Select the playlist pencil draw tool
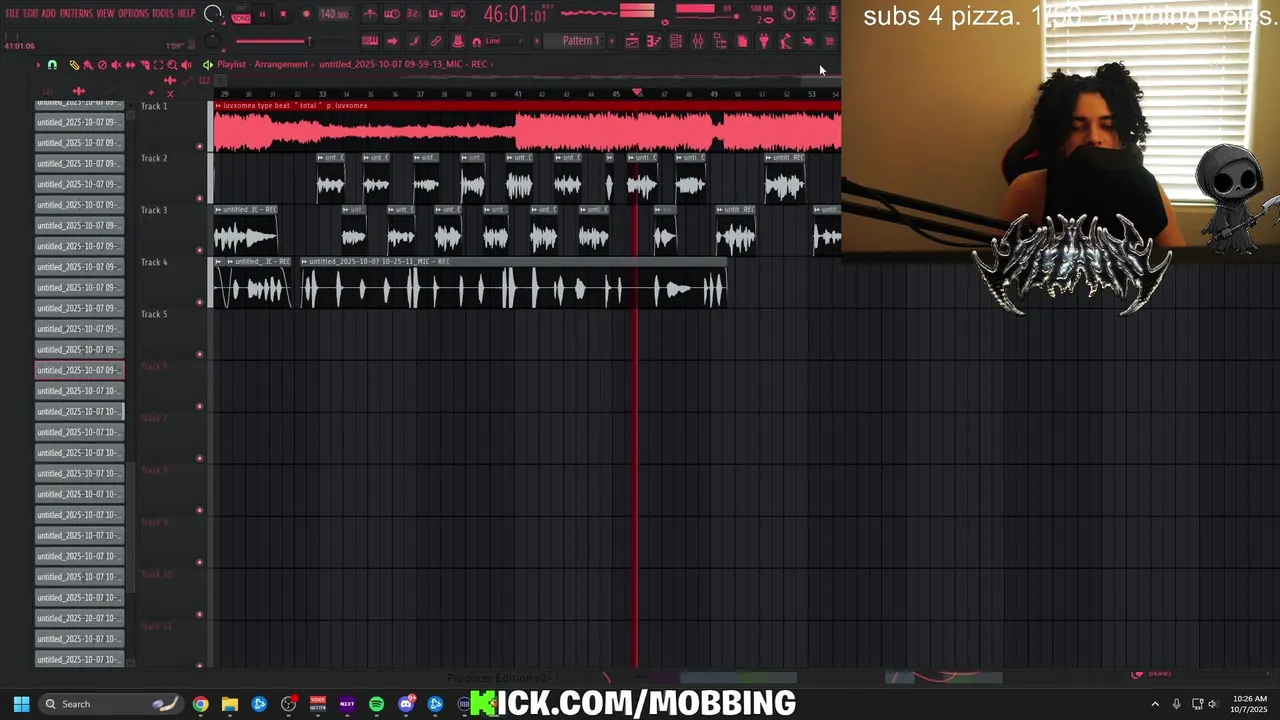 pyautogui.click(x=74, y=65)
